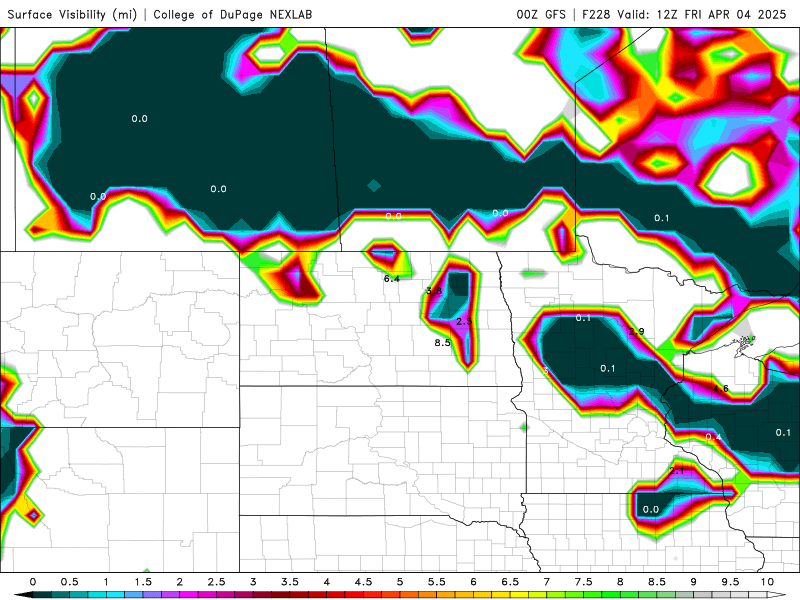Click the color scale tick label "5.5"

pyautogui.click(x=437, y=582)
